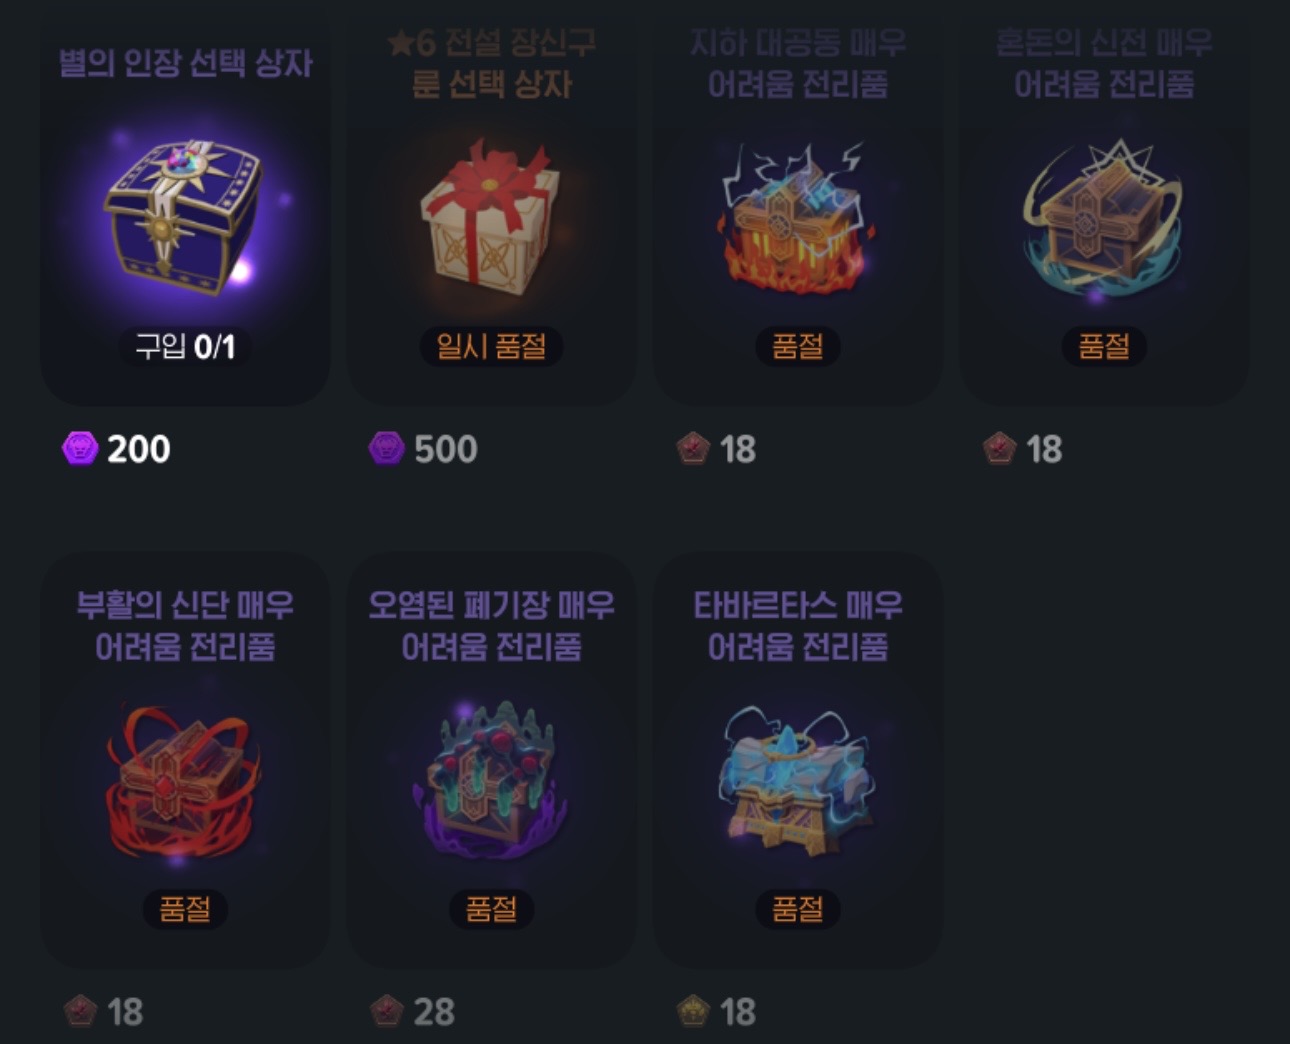Viewport: 1290px width, 1044px height.
Task: Click the 오염된 폐기장 toxic chest icon
Action: (490, 780)
